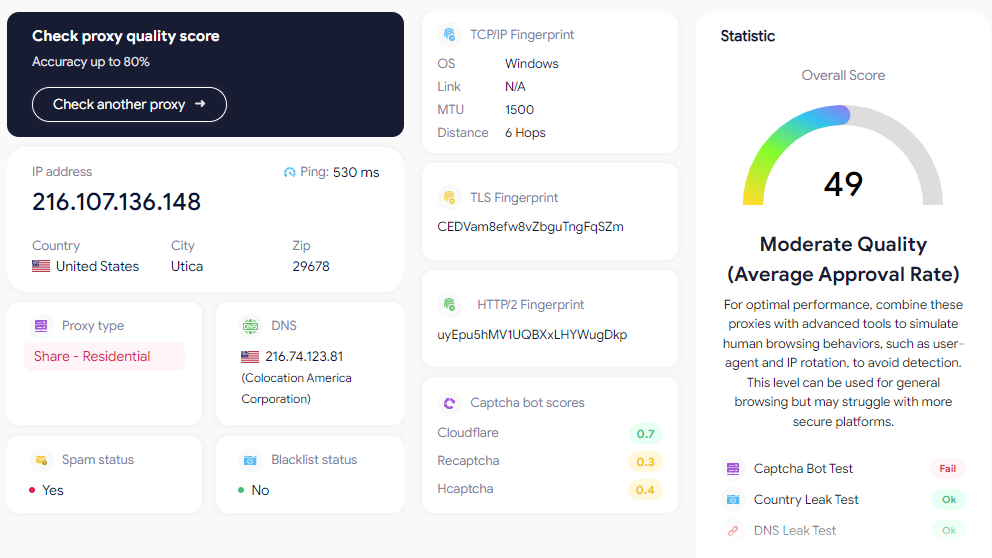This screenshot has height=558, width=992.
Task: Click the Captcha Bot Test icon
Action: tap(733, 469)
